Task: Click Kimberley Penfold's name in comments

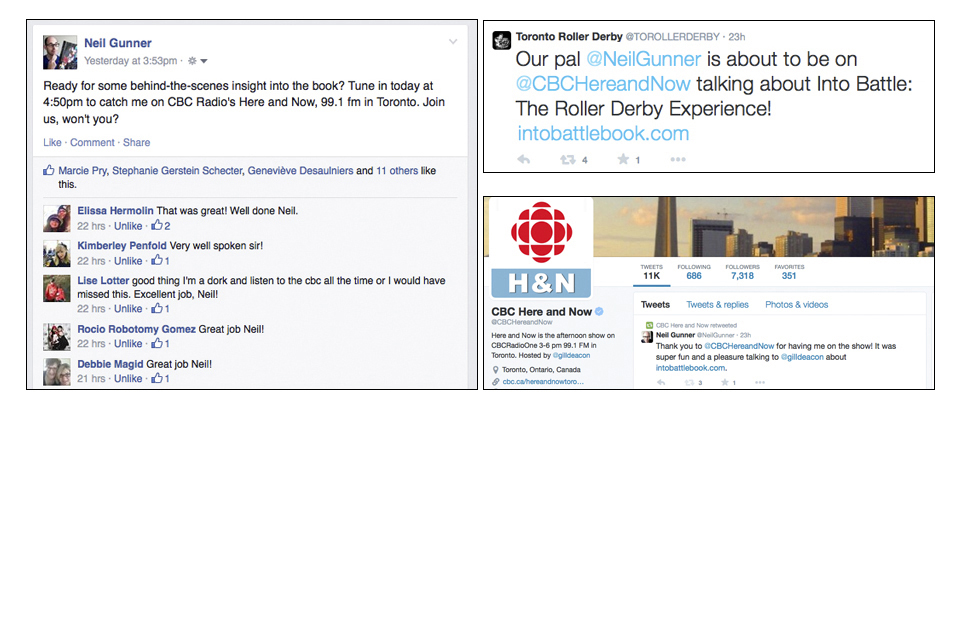Action: (122, 246)
